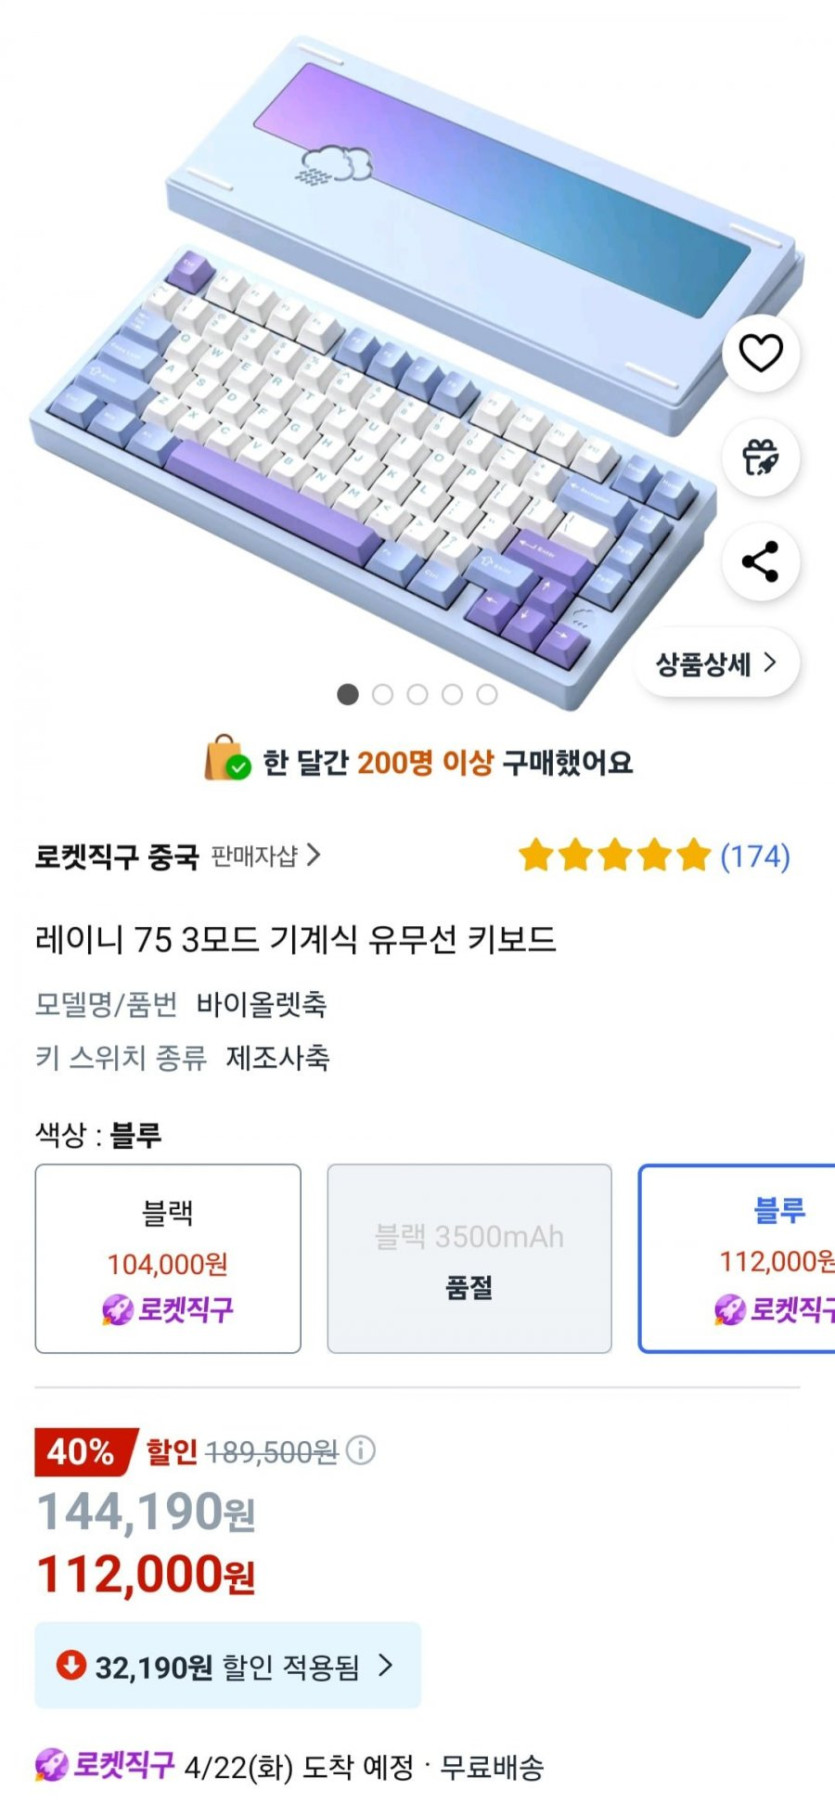Jump to the fifth image page dot
Screen dimensions: 835x1816
coord(487,694)
